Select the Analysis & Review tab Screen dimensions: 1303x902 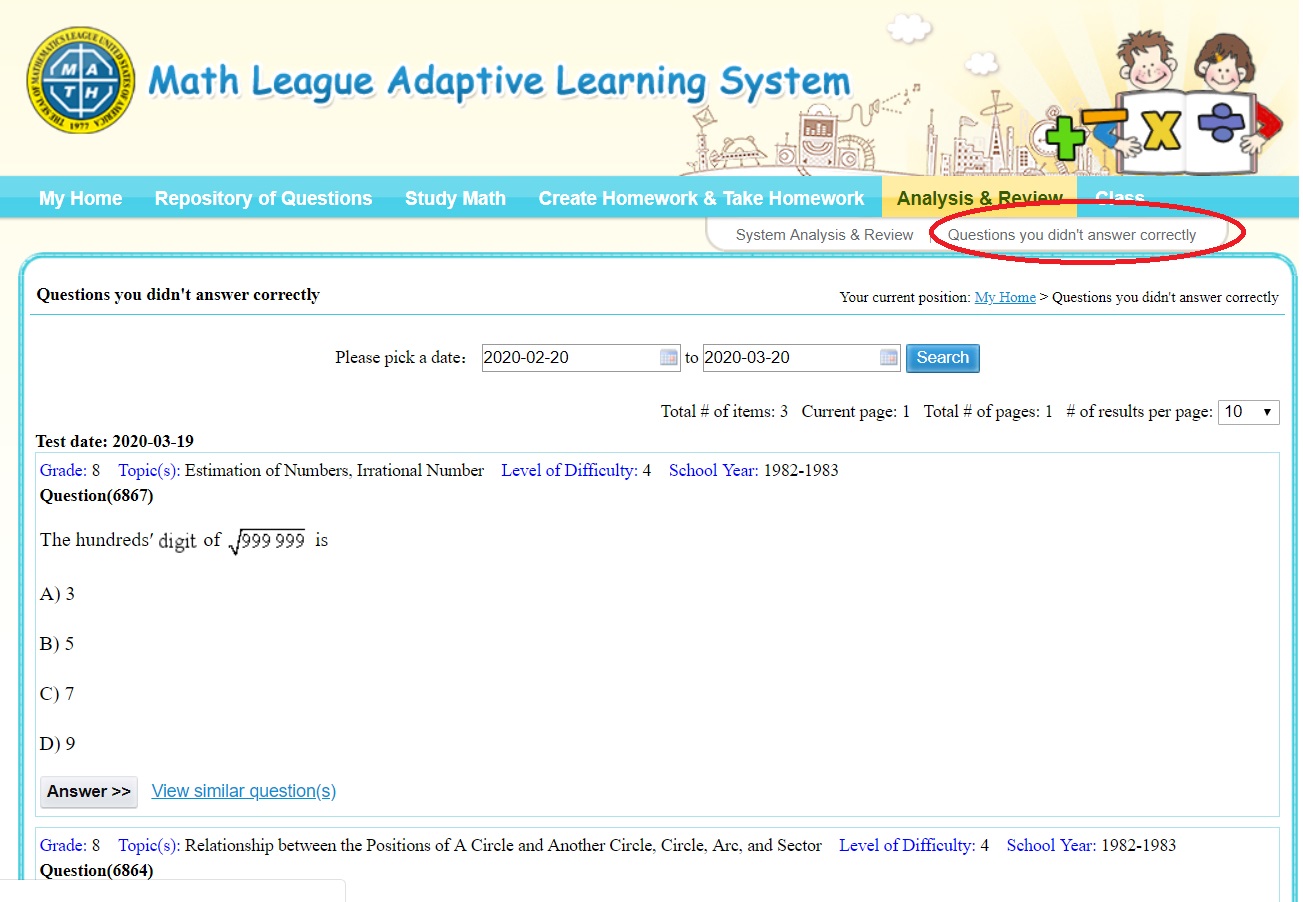pyautogui.click(x=979, y=198)
